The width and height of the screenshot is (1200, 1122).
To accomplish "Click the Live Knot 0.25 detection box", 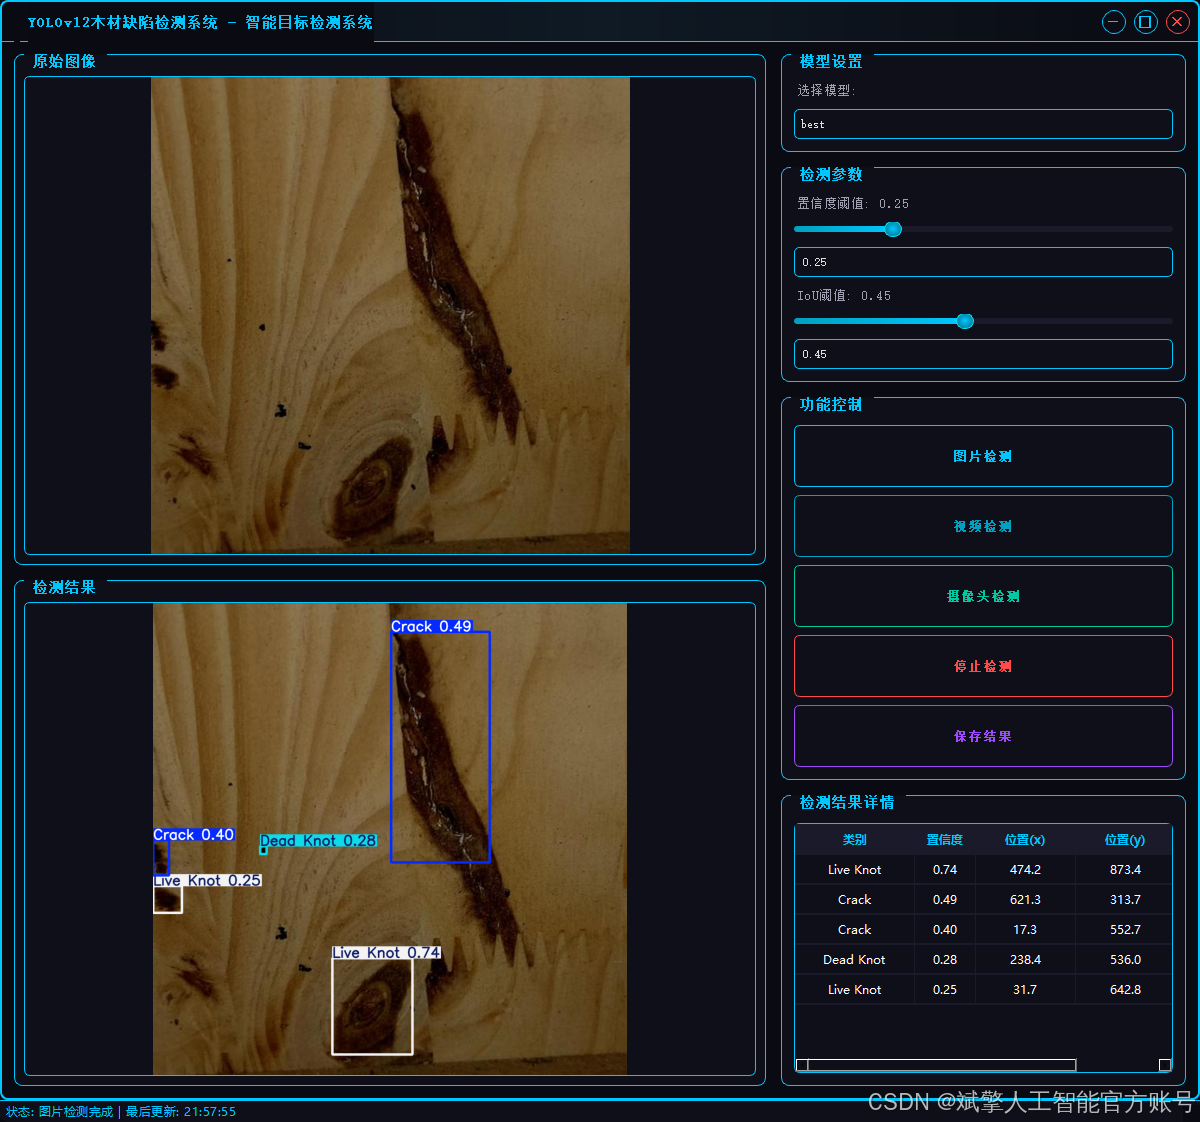I will point(168,899).
